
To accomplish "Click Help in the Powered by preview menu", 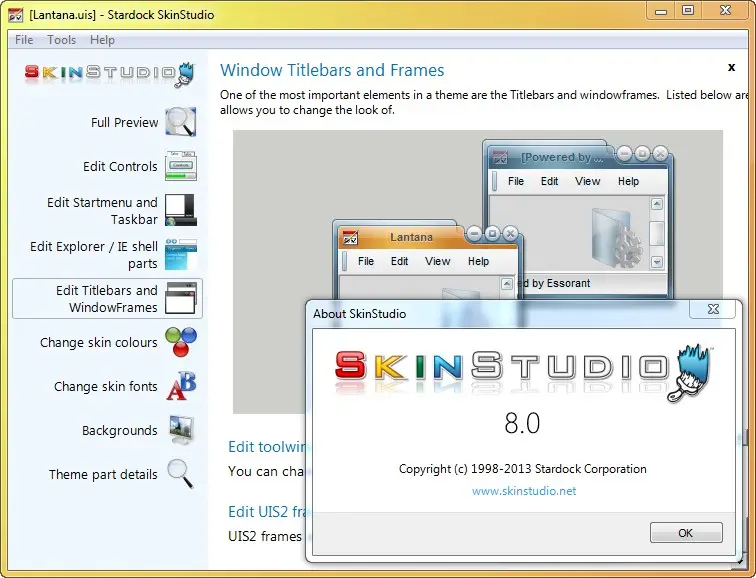I will point(628,181).
